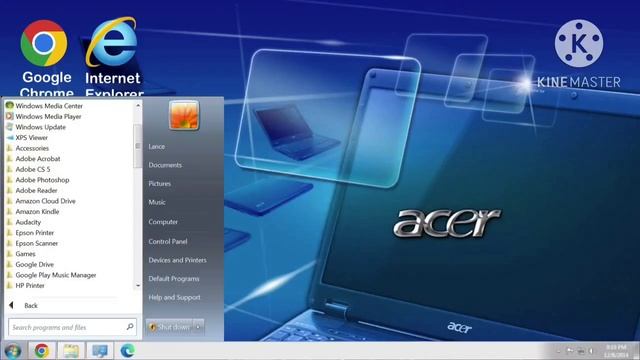
Task: Click the Windows Media Center icon
Action: (x=9, y=105)
